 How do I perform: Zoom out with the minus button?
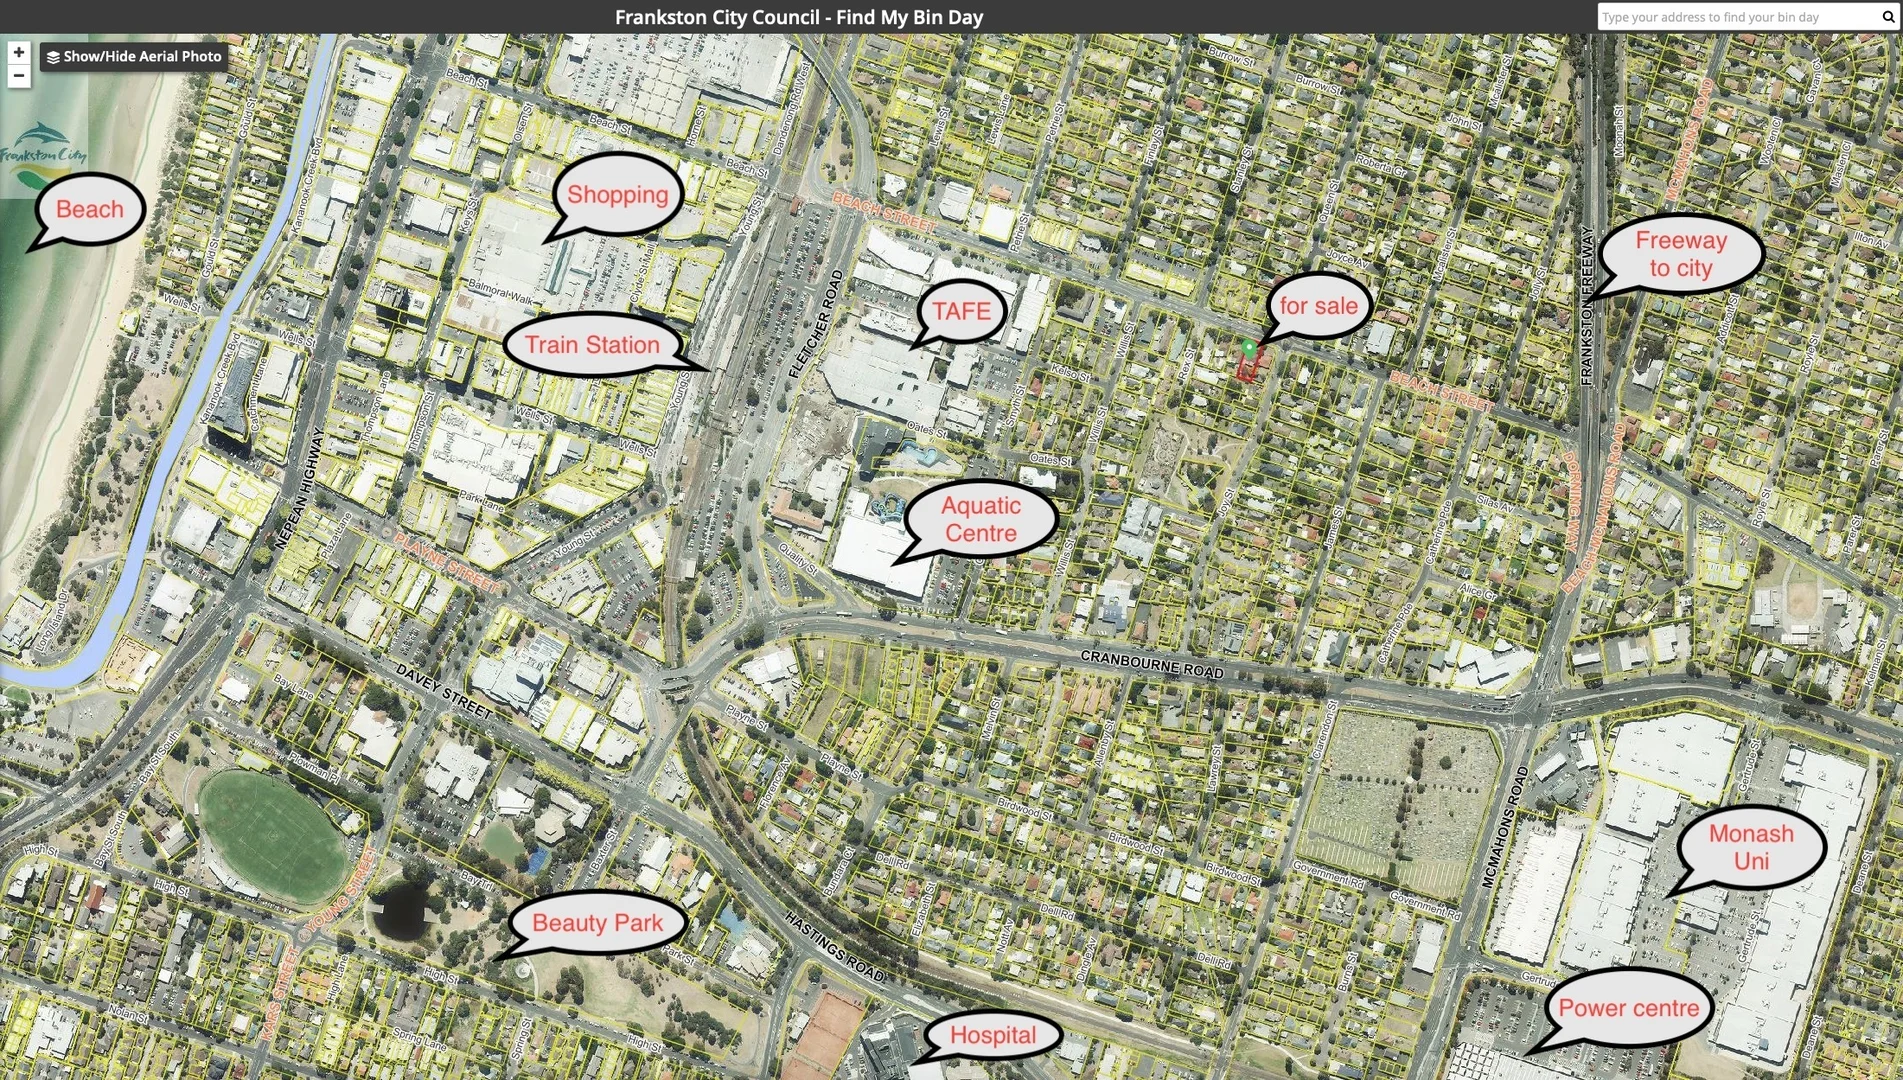click(18, 76)
